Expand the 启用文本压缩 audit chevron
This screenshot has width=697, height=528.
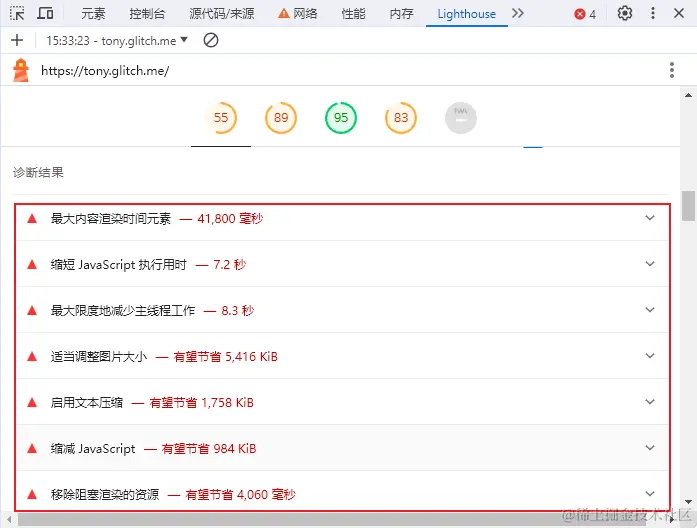[x=650, y=402]
